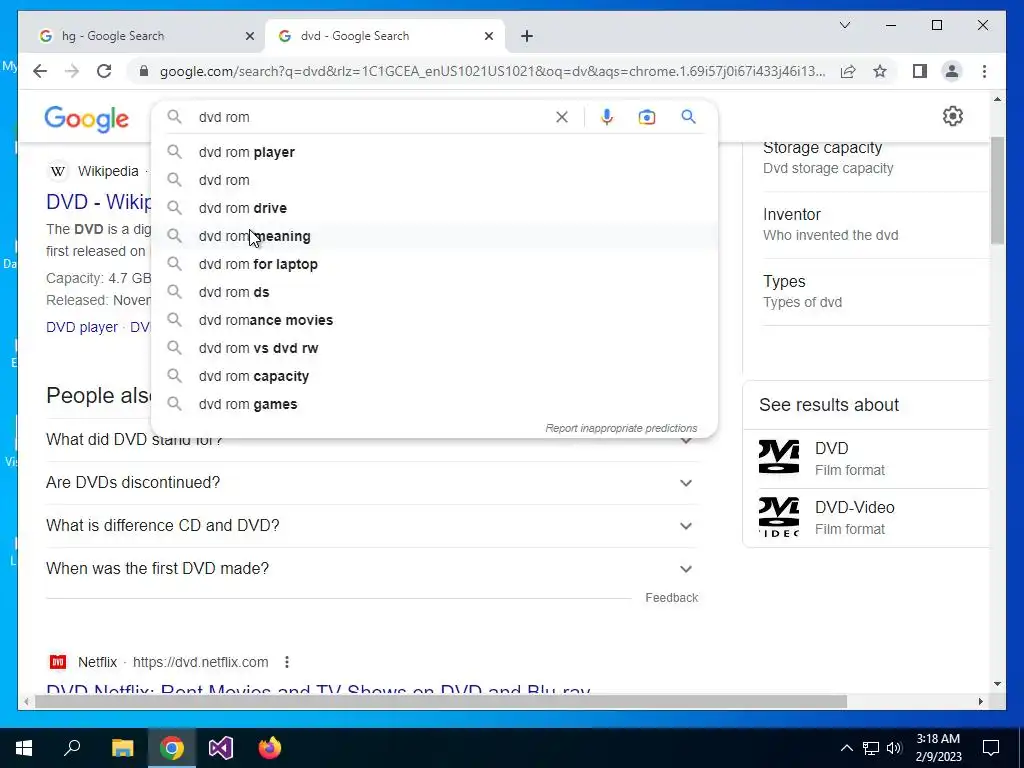
Task: Reload the current page
Action: [104, 71]
